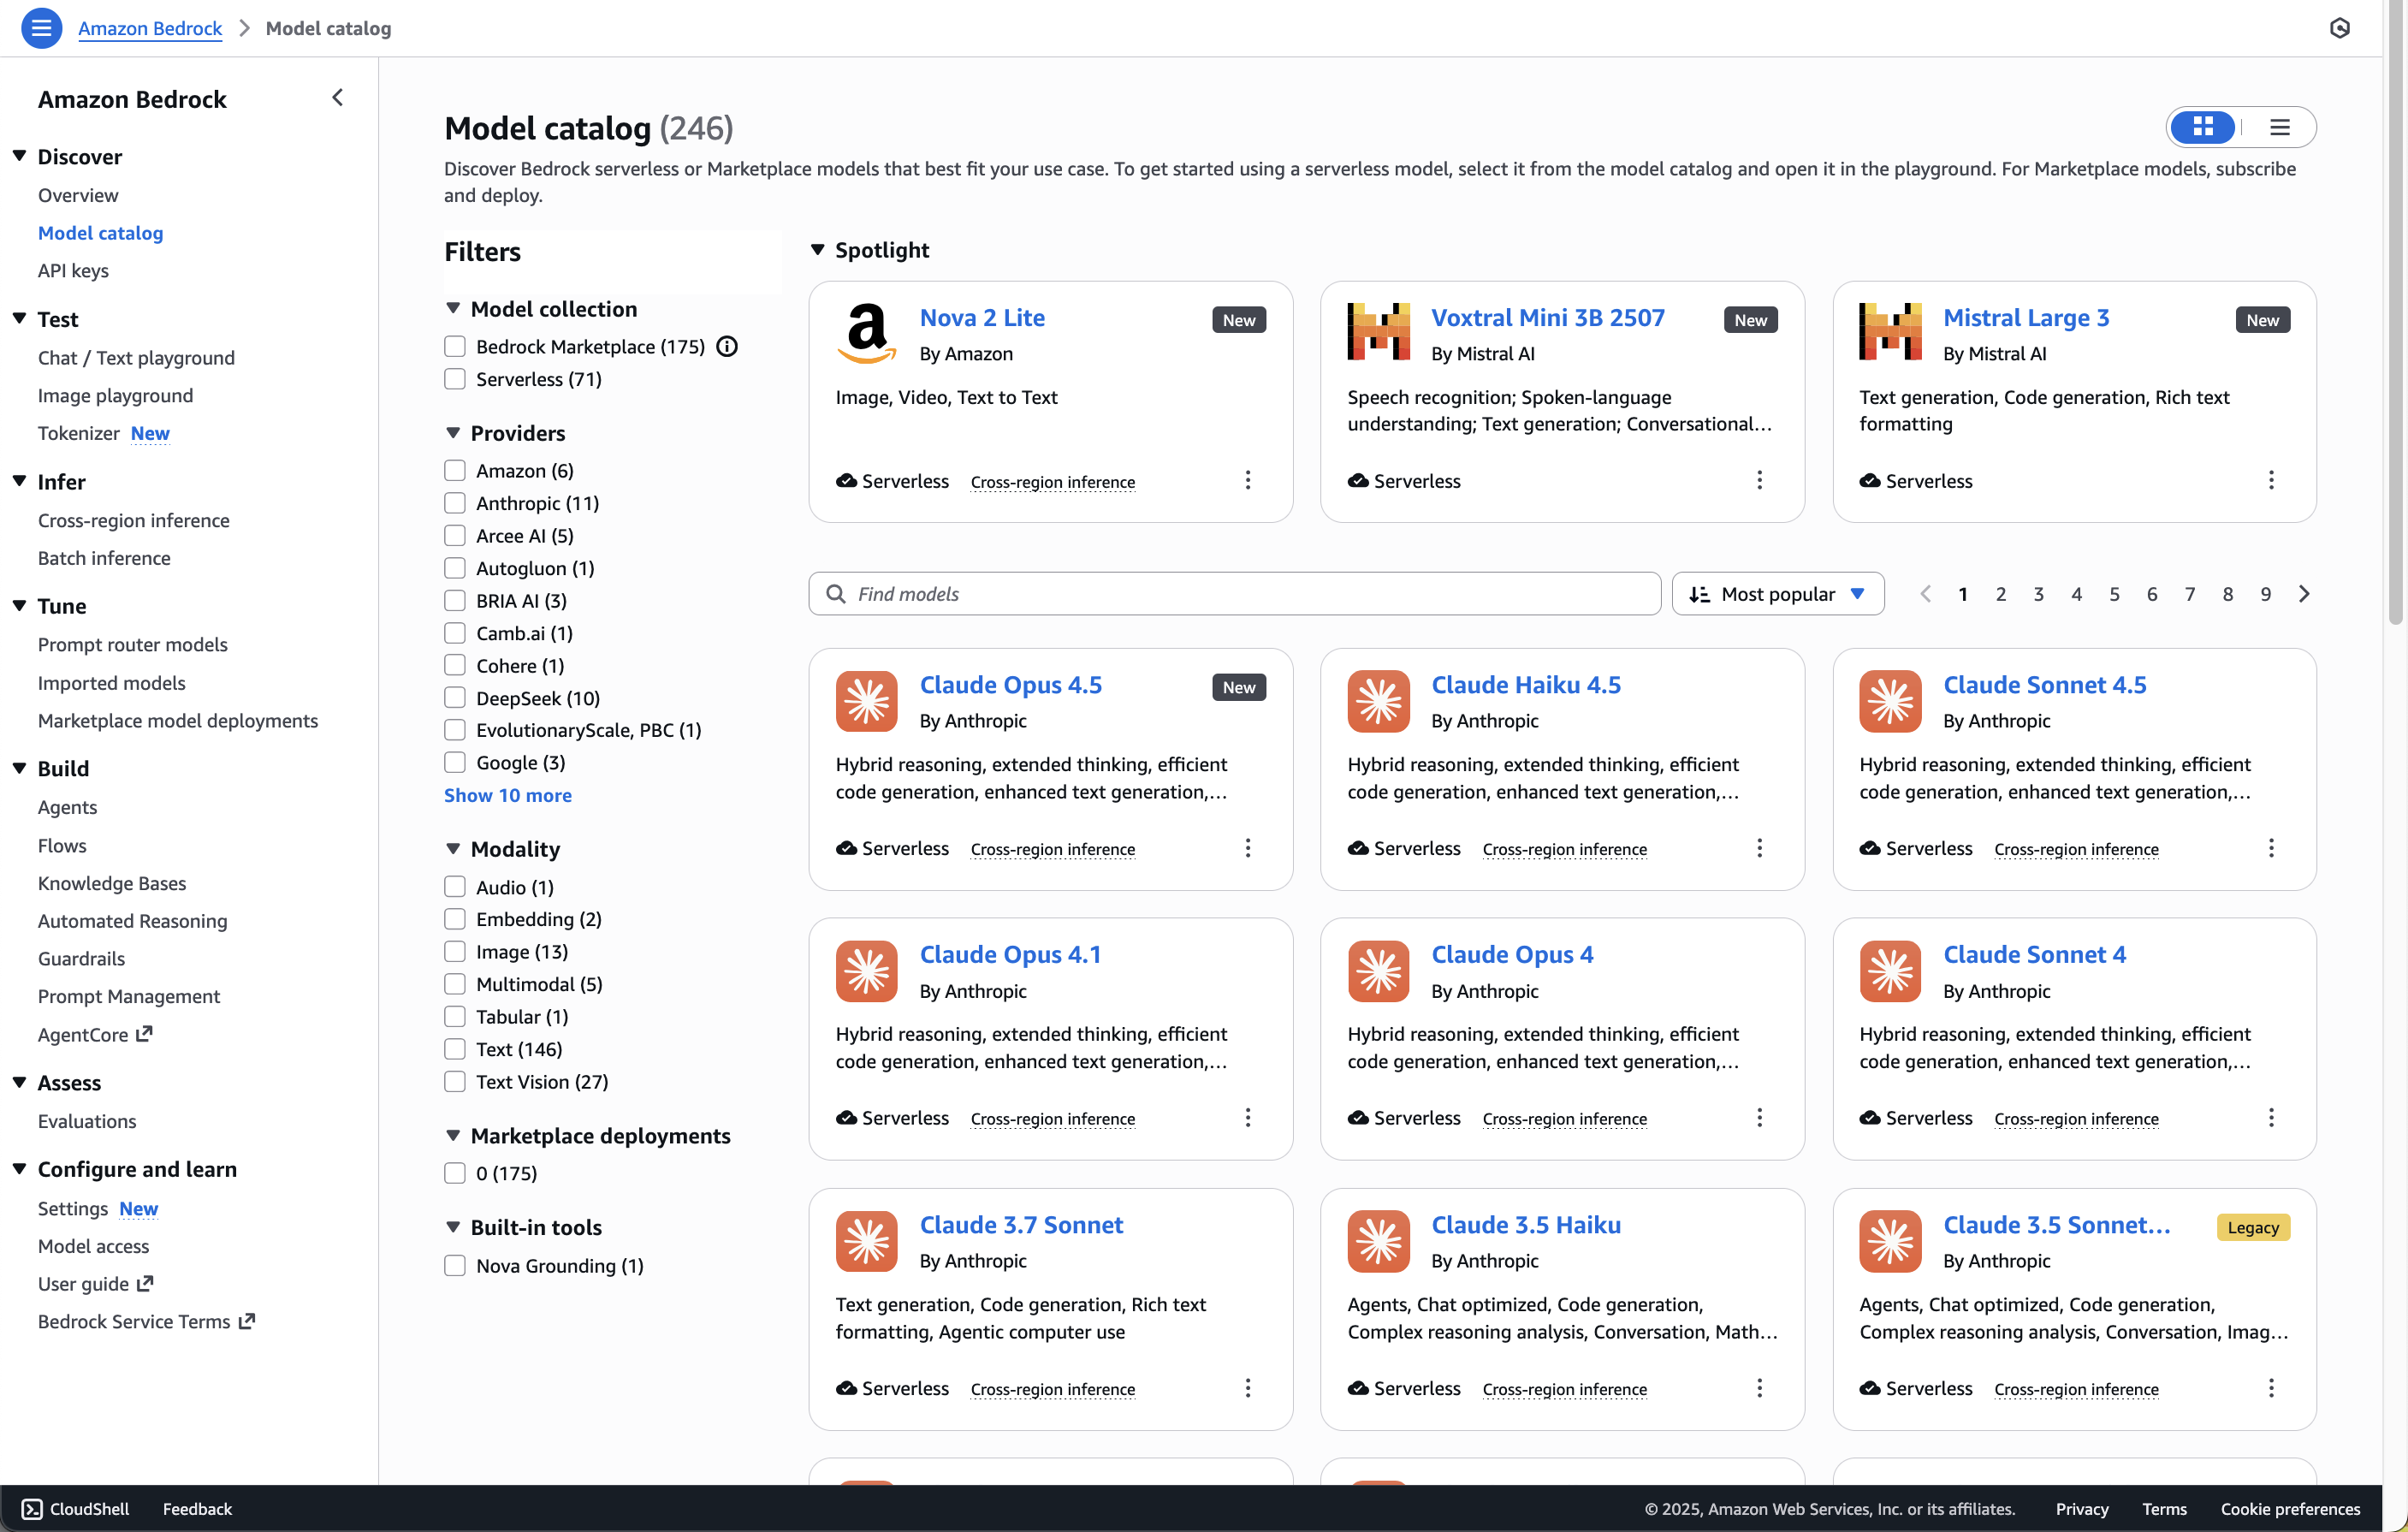
Task: Enable the Serverless model collection checkbox
Action: (x=455, y=379)
